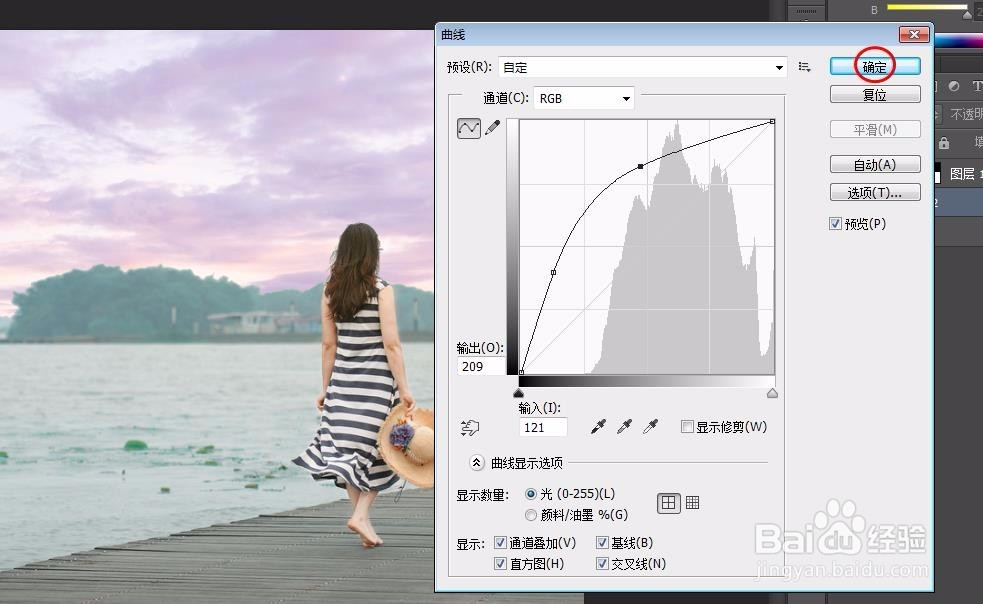Open the Channel RGB dropdown
Viewport: 983px width, 604px height.
pyautogui.click(x=584, y=98)
